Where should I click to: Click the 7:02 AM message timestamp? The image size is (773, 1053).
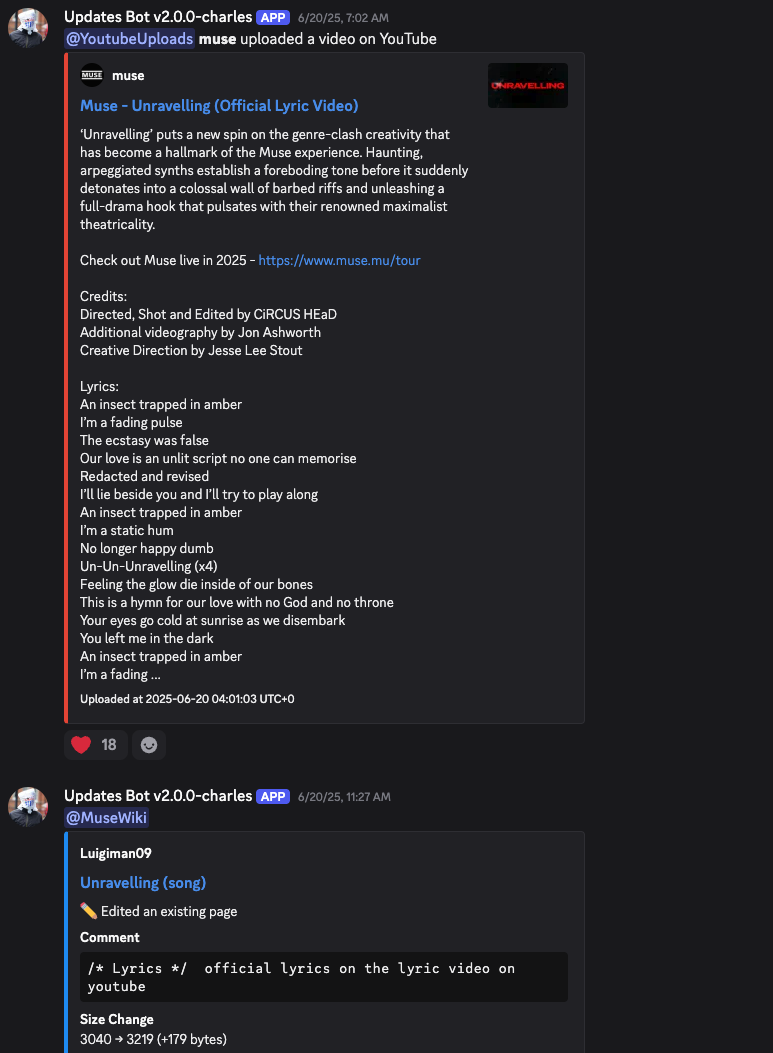coord(343,18)
